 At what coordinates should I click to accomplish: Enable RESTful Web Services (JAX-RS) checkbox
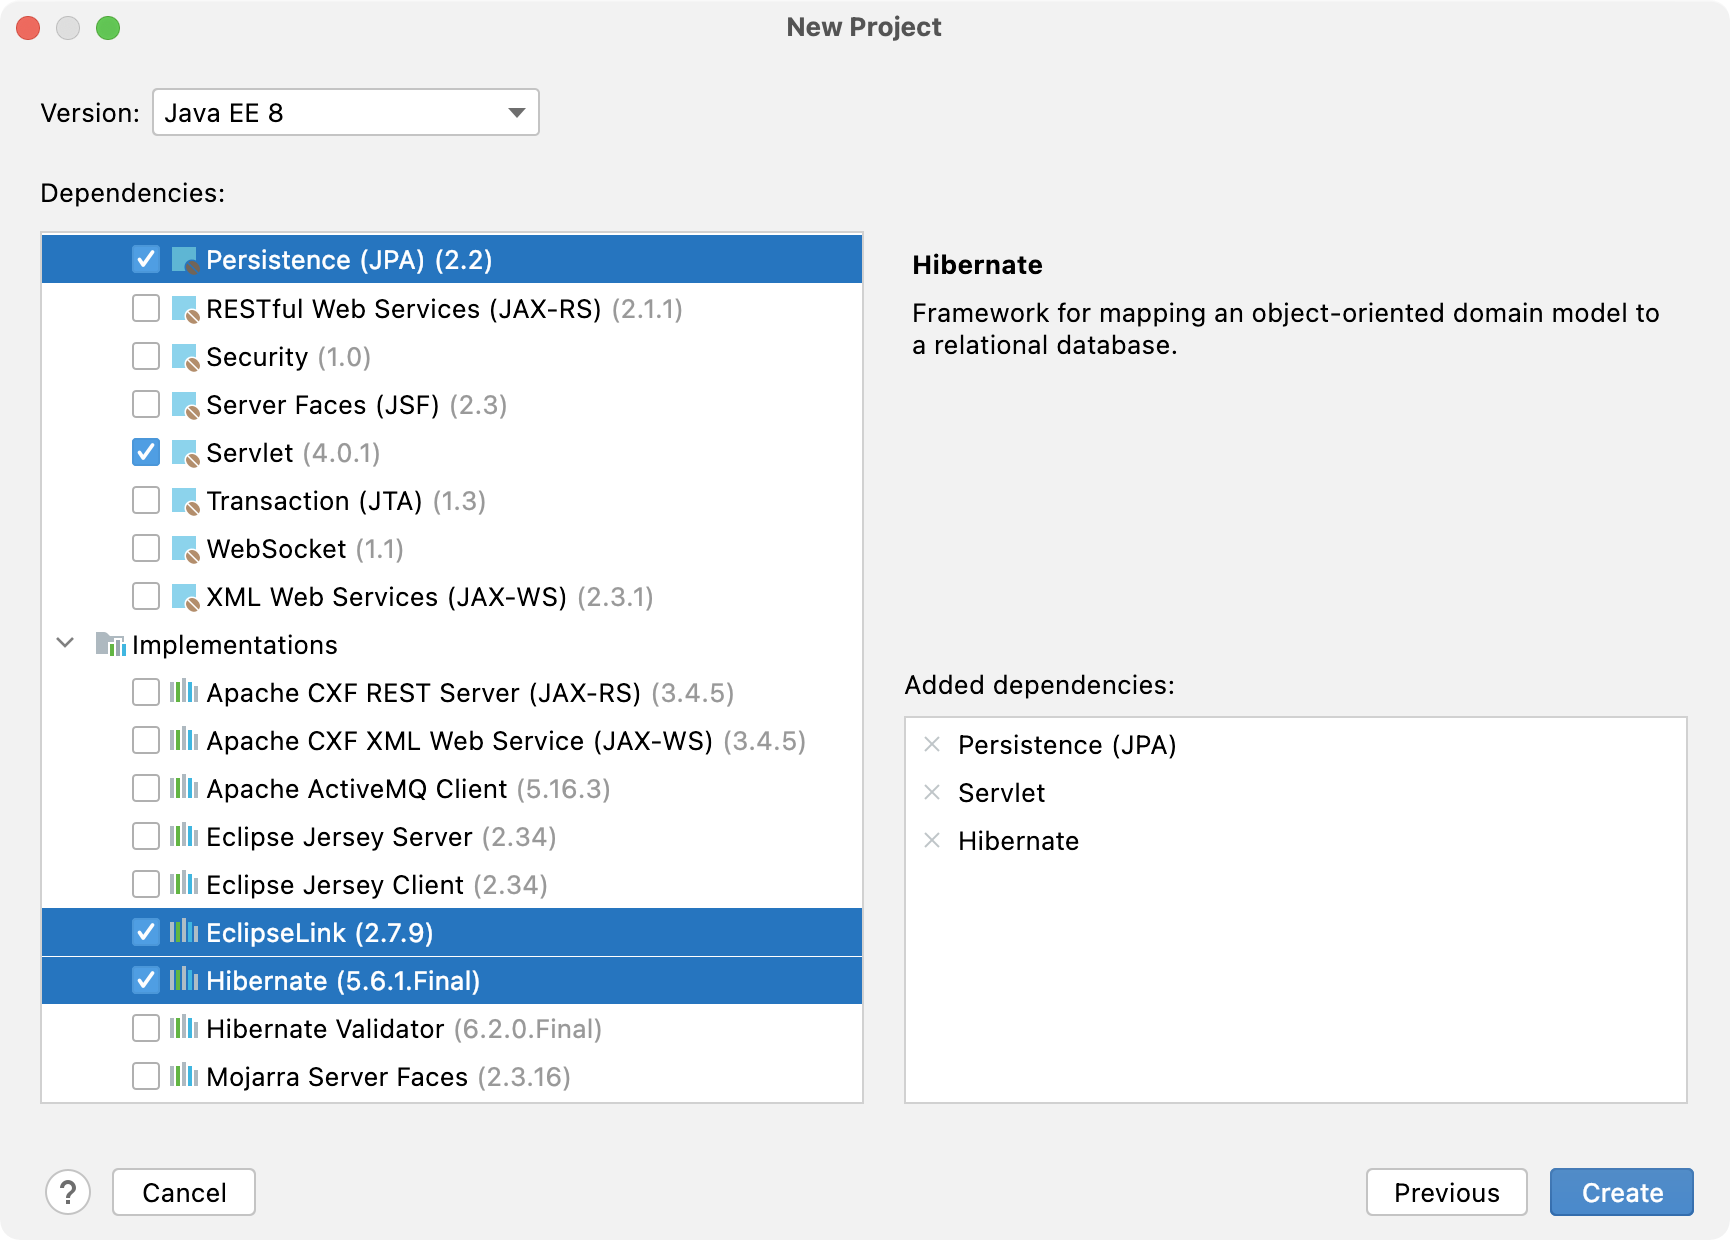tap(146, 308)
